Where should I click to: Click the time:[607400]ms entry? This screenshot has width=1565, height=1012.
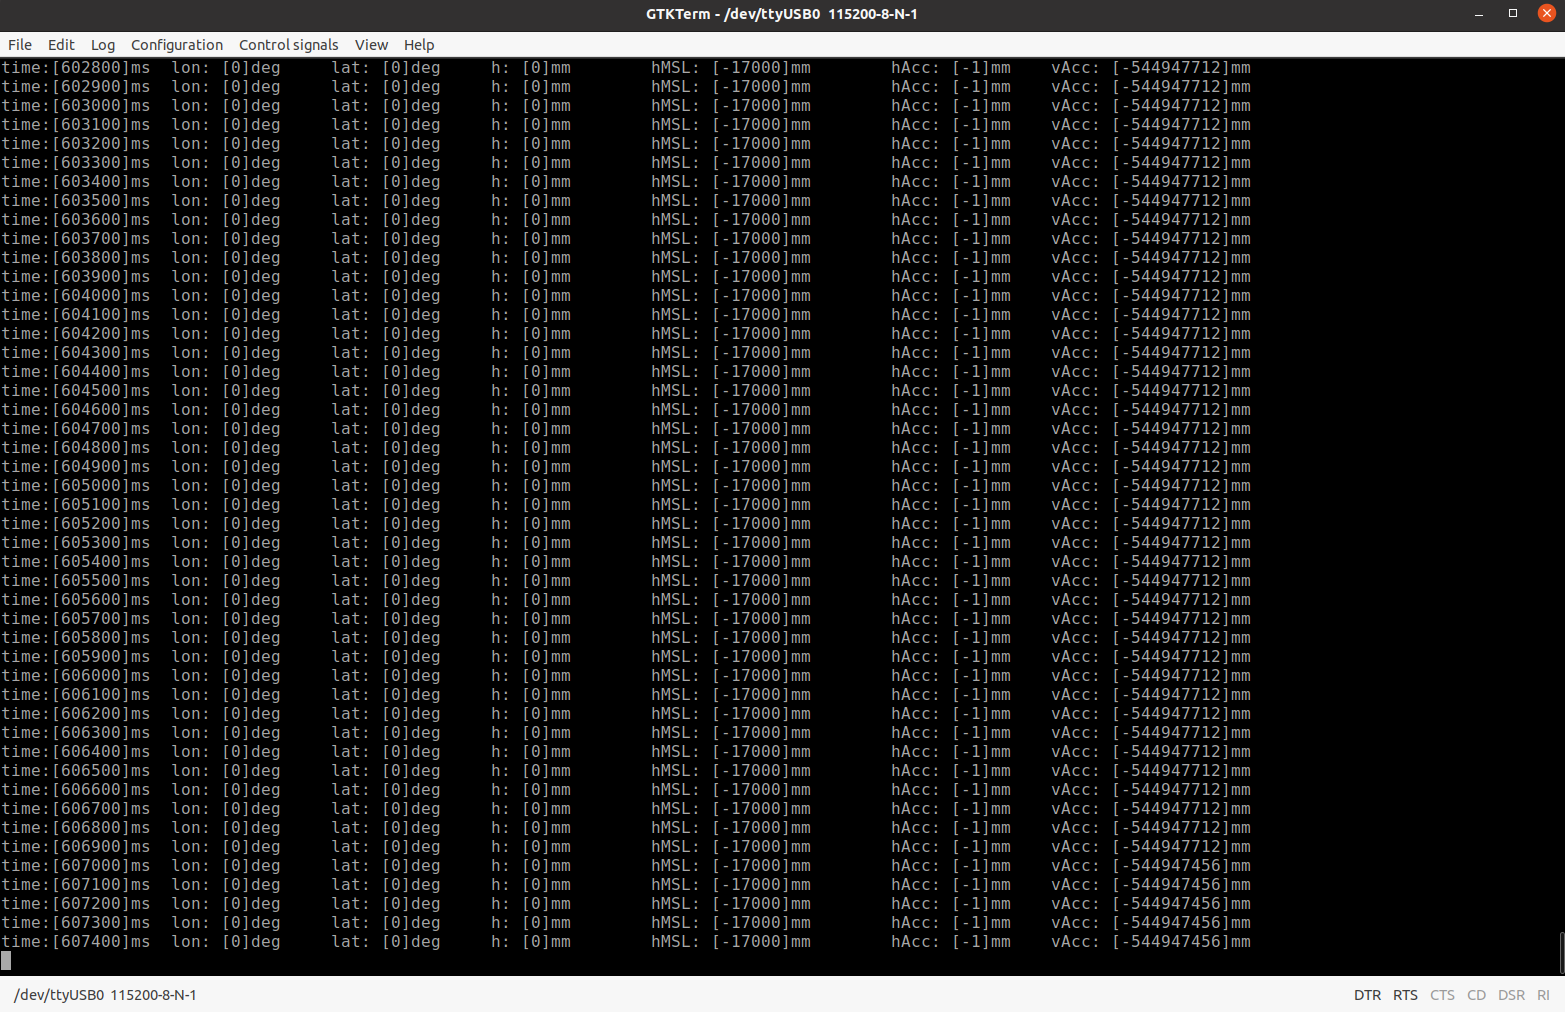tap(76, 942)
